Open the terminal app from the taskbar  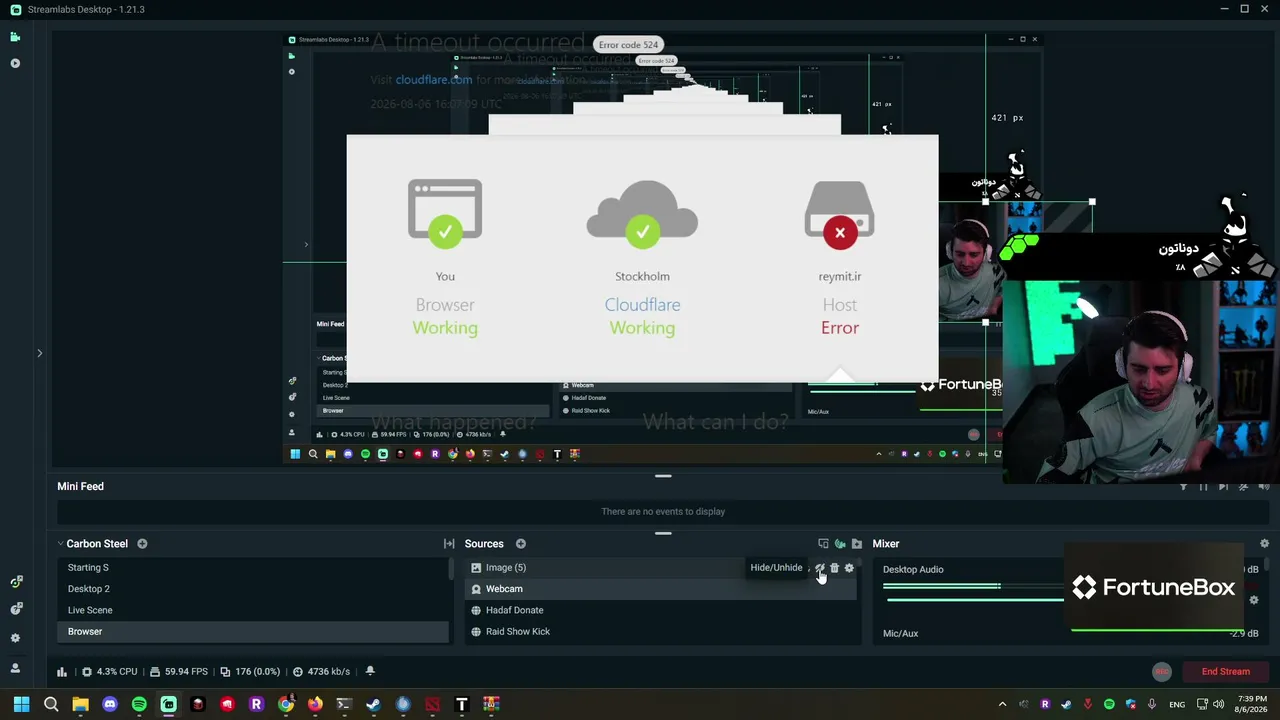[x=344, y=704]
